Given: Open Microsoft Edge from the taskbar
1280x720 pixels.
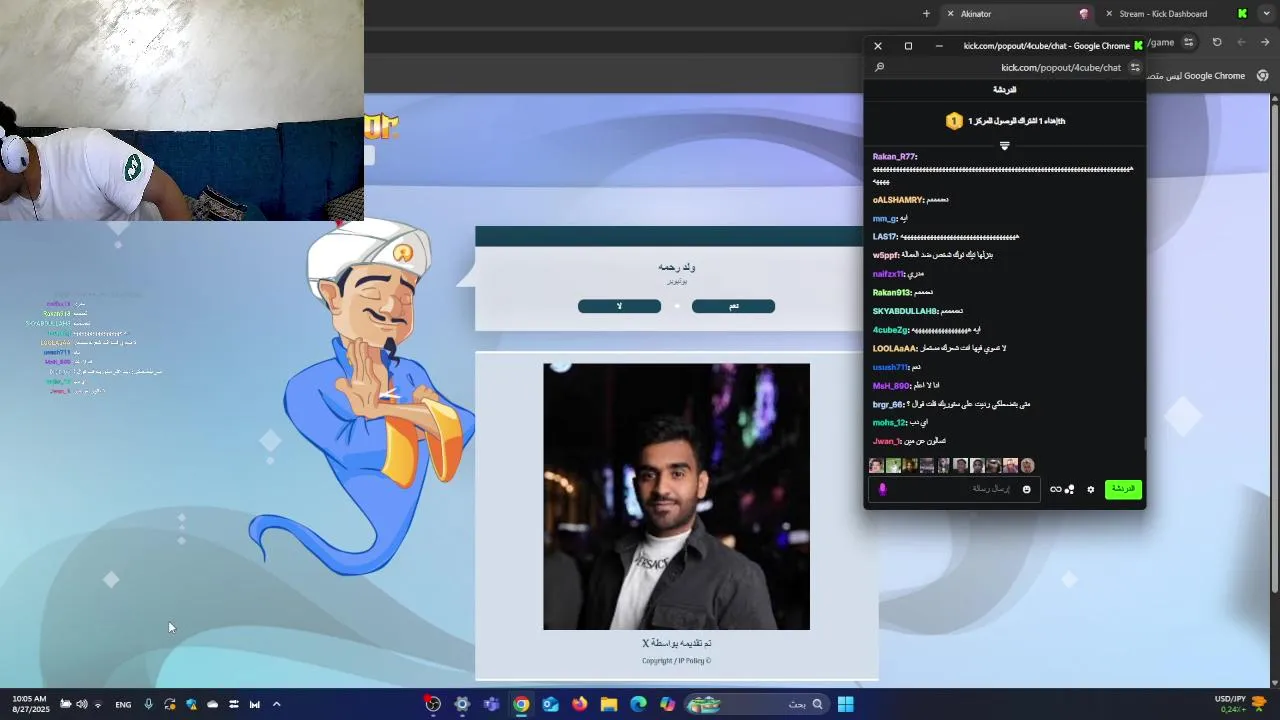Looking at the screenshot, I should point(638,704).
